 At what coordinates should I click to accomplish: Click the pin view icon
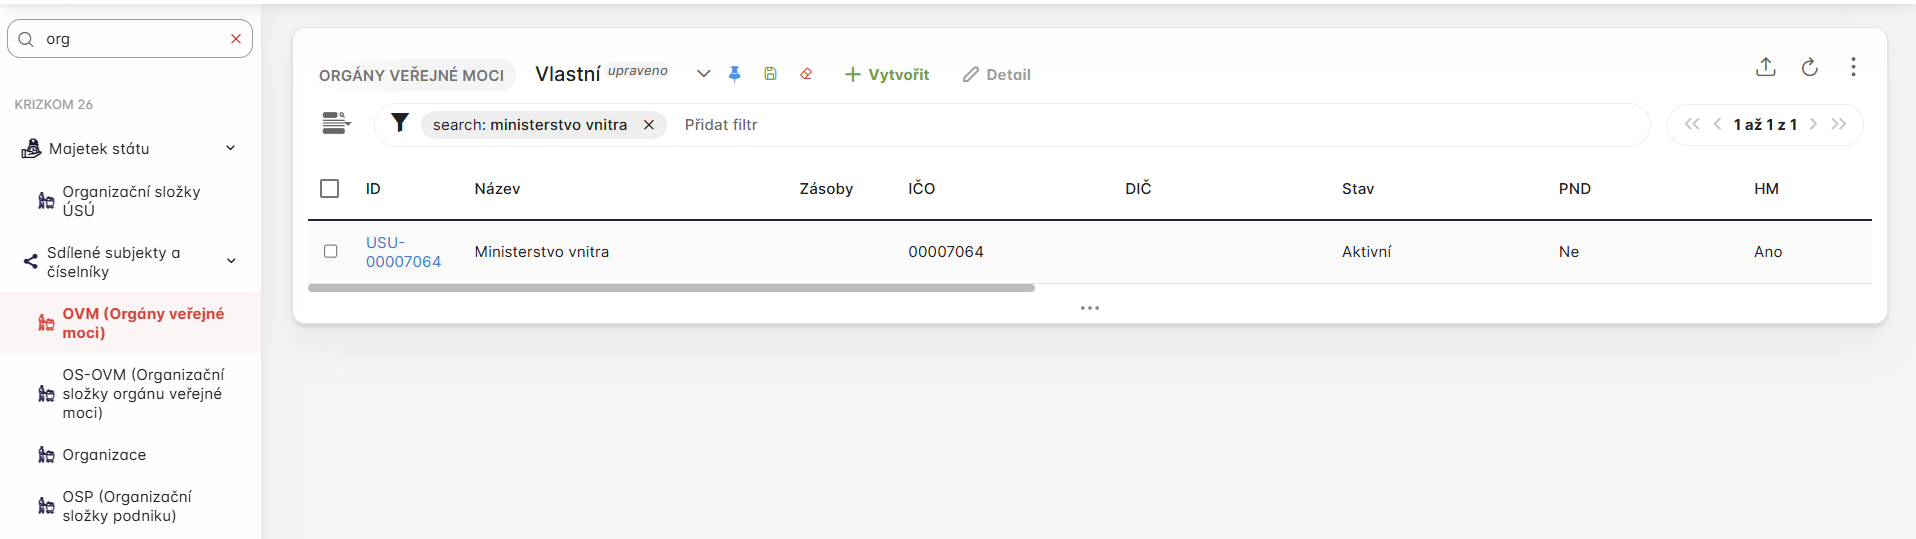[734, 74]
